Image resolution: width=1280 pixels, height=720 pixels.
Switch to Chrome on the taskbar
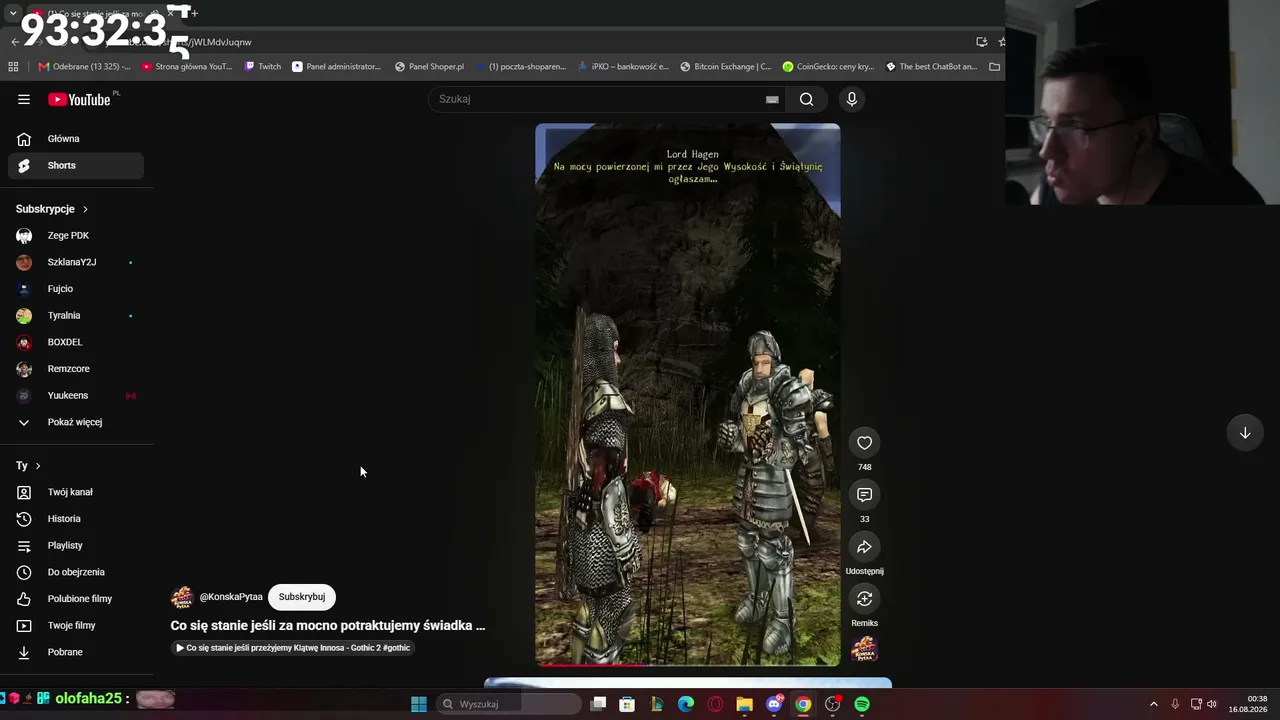coord(803,704)
